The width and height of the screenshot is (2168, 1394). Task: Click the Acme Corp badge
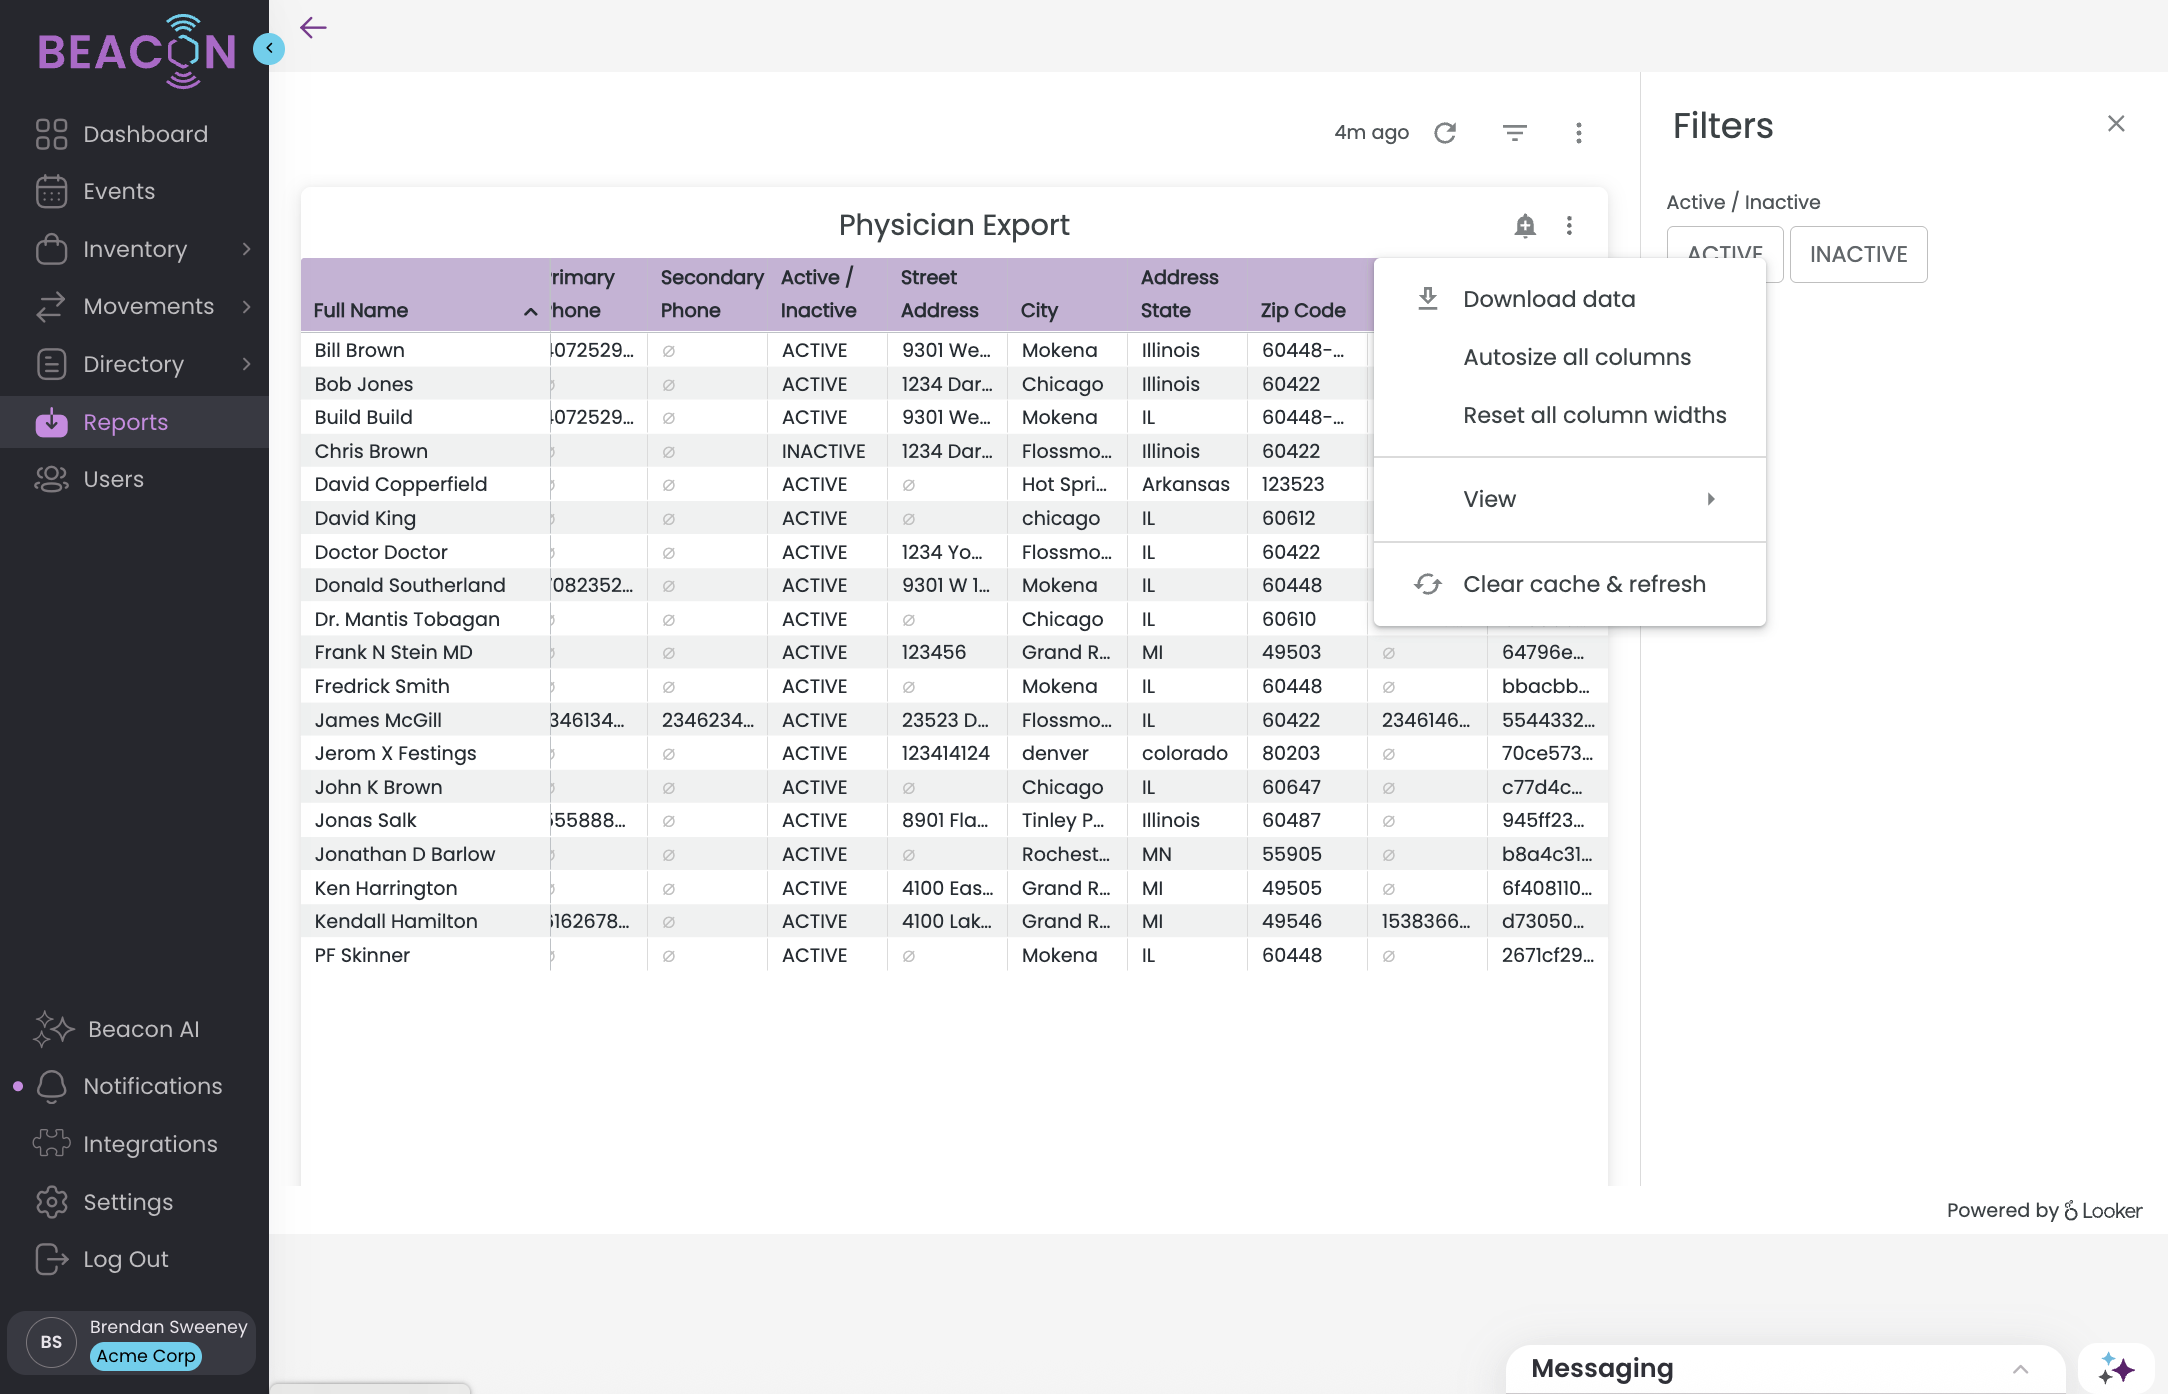[x=146, y=1356]
